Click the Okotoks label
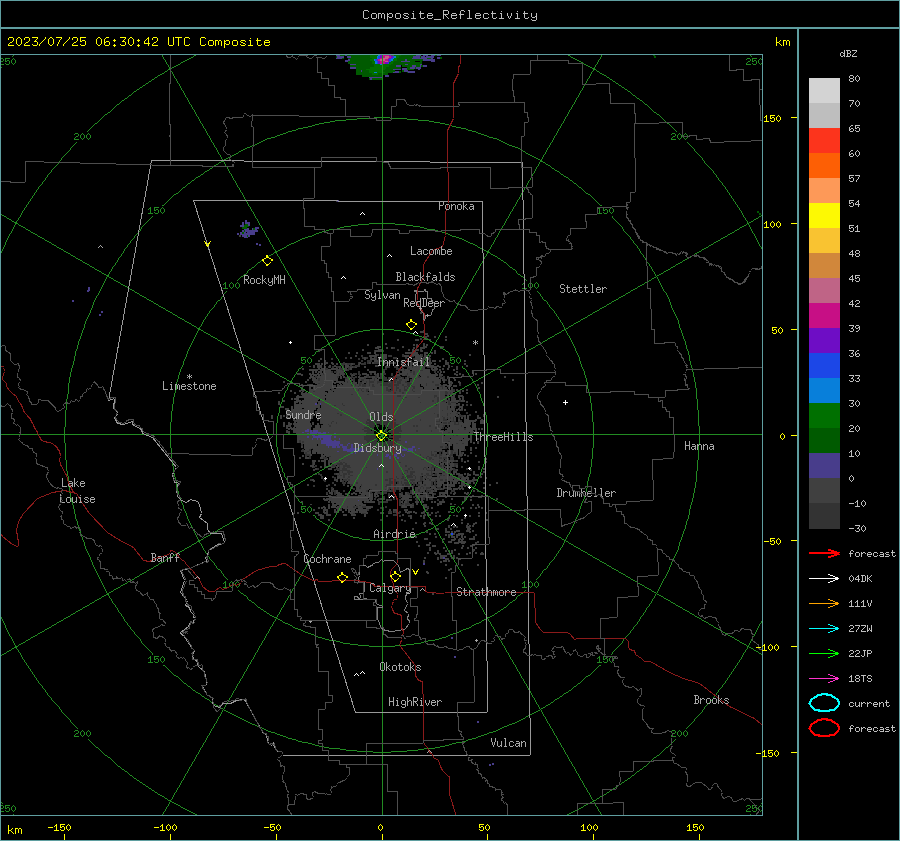 [400, 667]
